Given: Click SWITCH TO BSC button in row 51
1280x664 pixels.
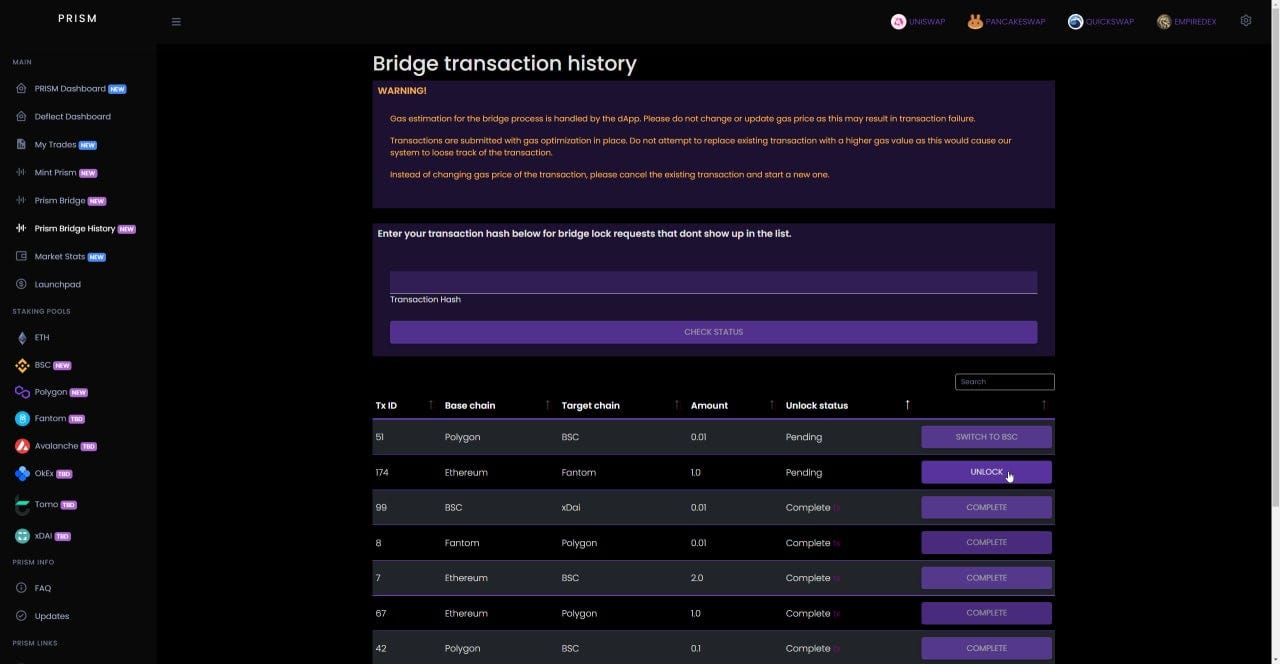Looking at the screenshot, I should (x=986, y=437).
